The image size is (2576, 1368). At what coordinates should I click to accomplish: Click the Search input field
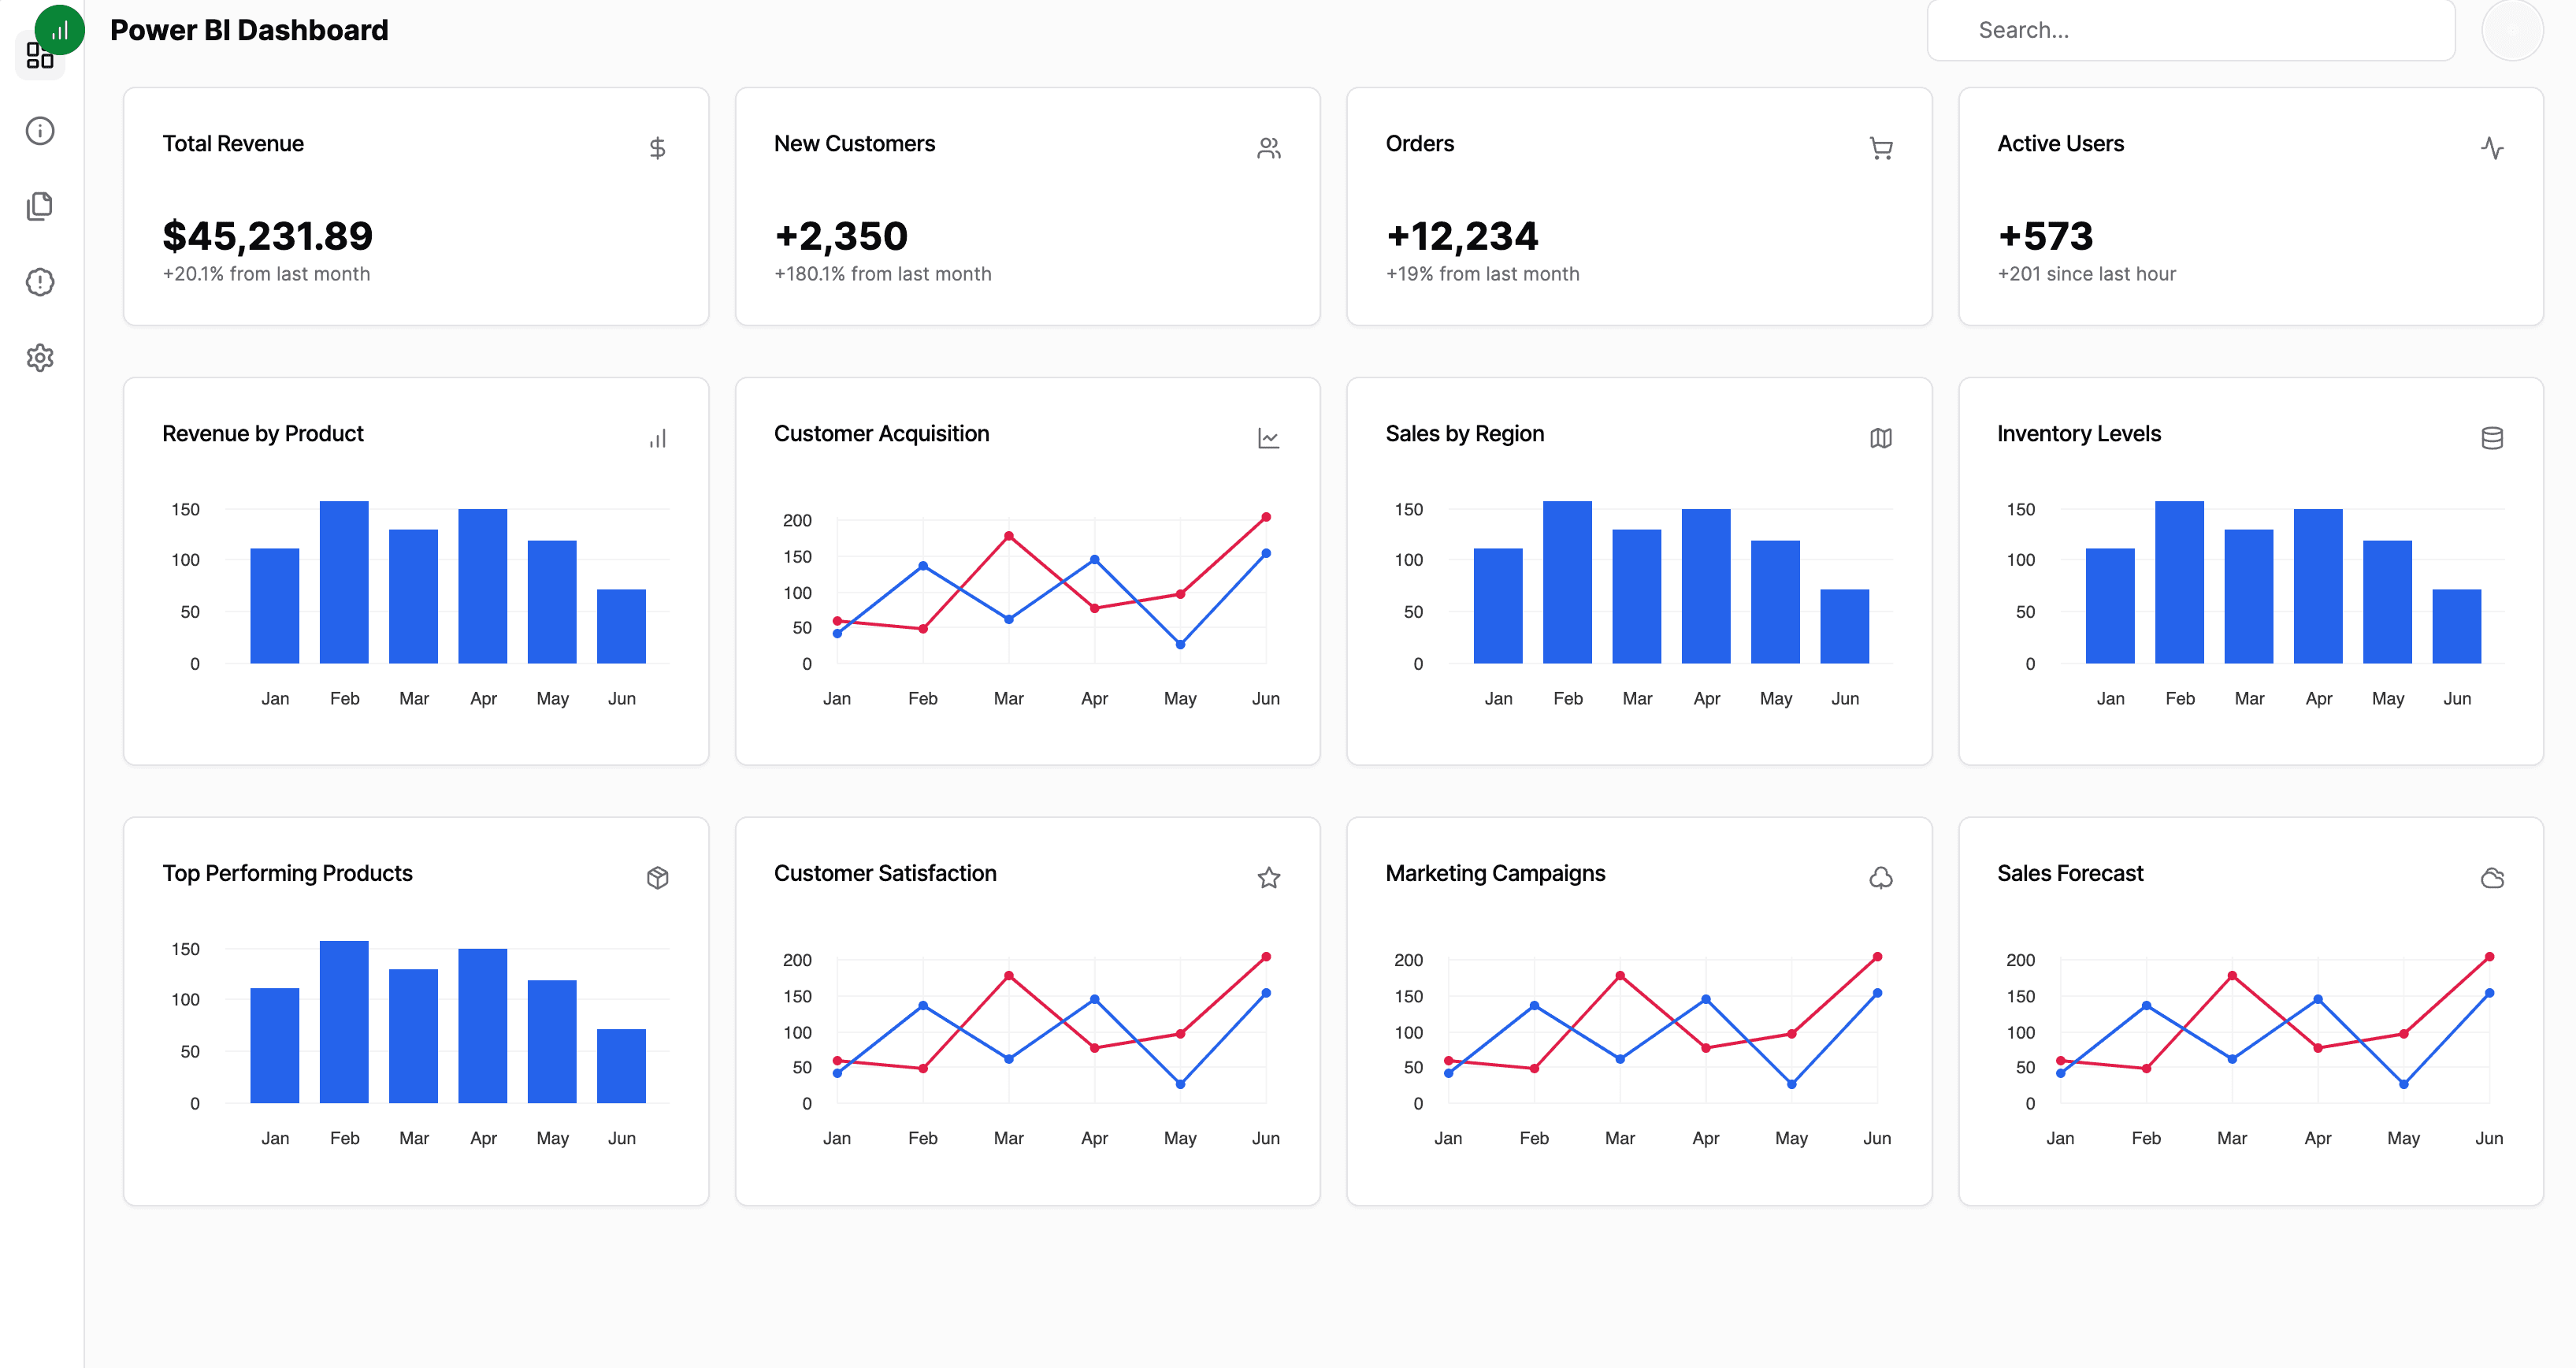(x=2190, y=30)
